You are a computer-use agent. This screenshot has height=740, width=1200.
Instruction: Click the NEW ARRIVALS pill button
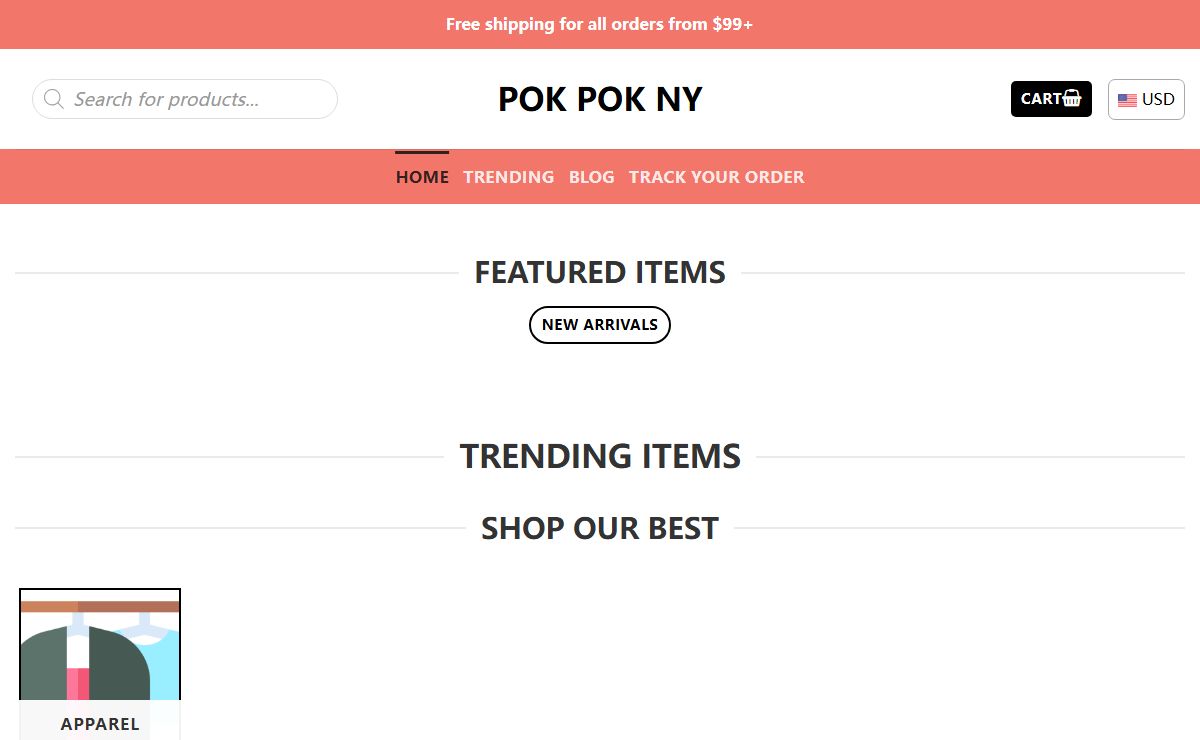coord(600,325)
